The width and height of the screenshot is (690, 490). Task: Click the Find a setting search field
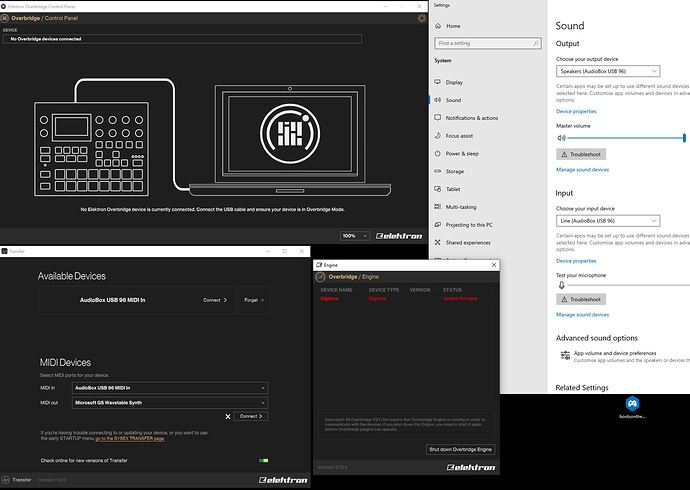pyautogui.click(x=488, y=43)
